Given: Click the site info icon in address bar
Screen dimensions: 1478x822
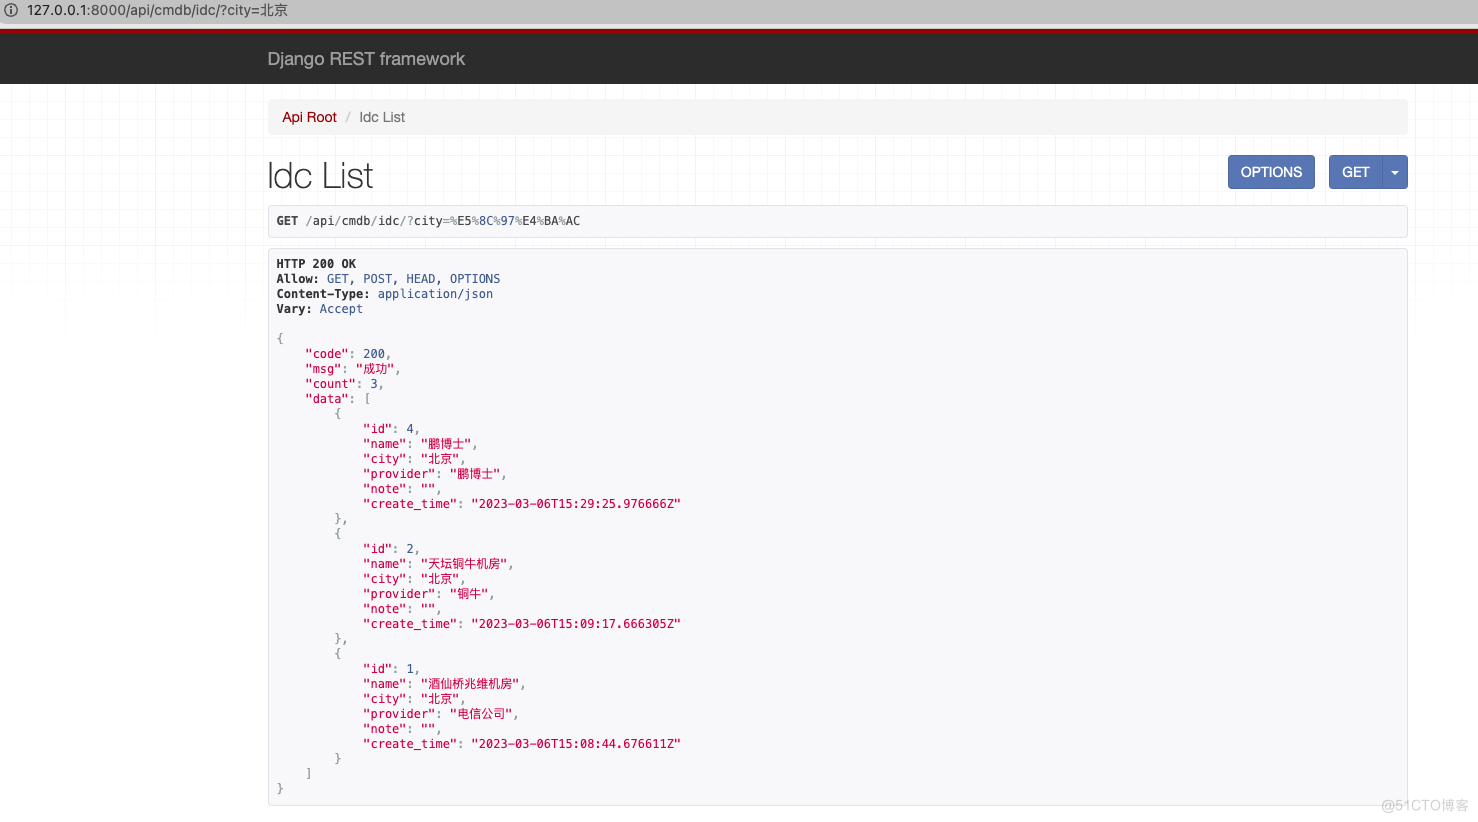Looking at the screenshot, I should pyautogui.click(x=11, y=10).
